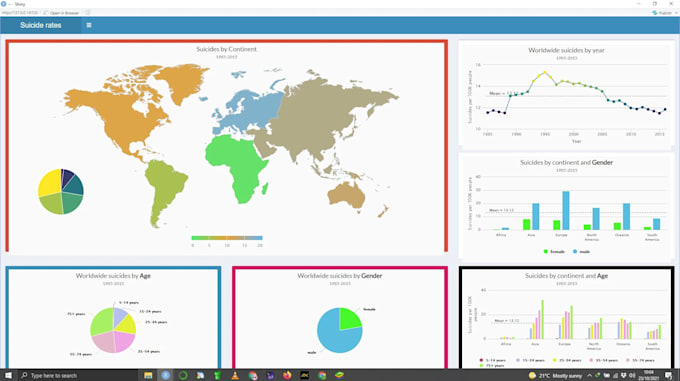Click the 'Worldwide suicides by Age' title
Image resolution: width=680 pixels, height=381 pixels.
tap(113, 276)
